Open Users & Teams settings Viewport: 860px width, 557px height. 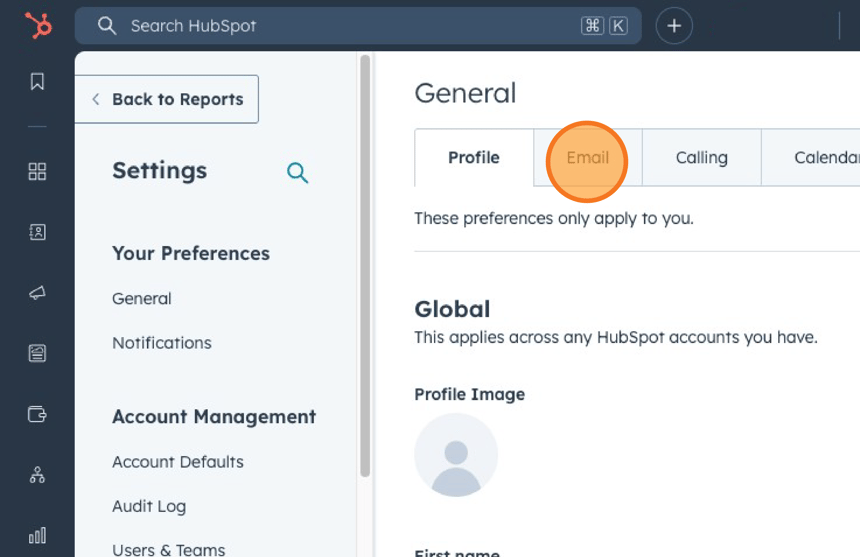point(169,550)
